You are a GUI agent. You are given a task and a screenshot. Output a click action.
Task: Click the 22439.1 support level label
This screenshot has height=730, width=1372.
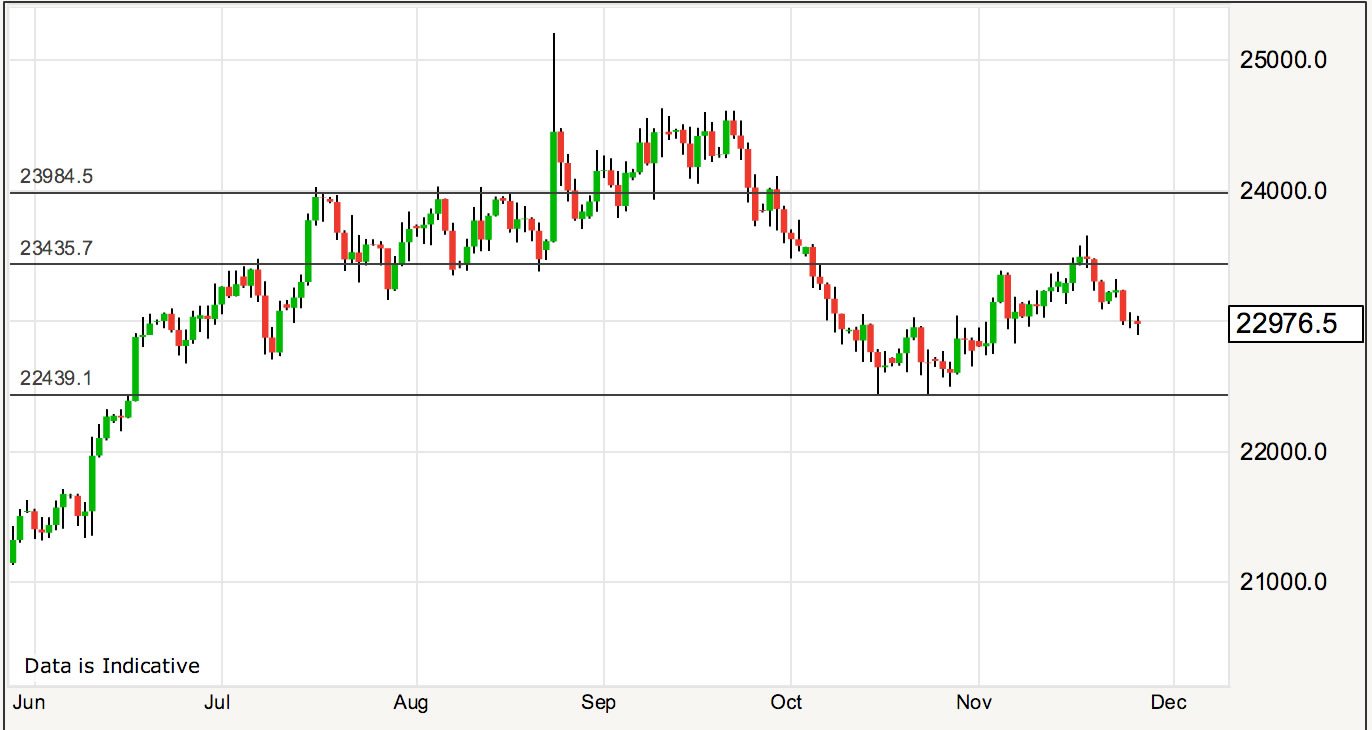point(56,378)
